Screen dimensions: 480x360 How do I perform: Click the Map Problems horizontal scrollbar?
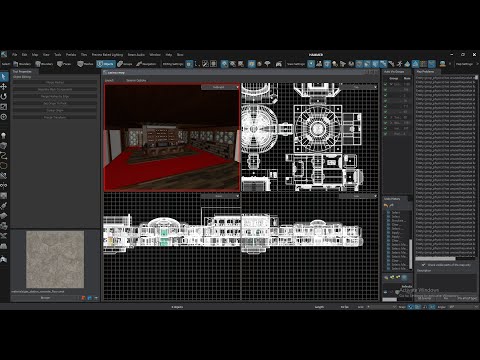[x=435, y=259]
